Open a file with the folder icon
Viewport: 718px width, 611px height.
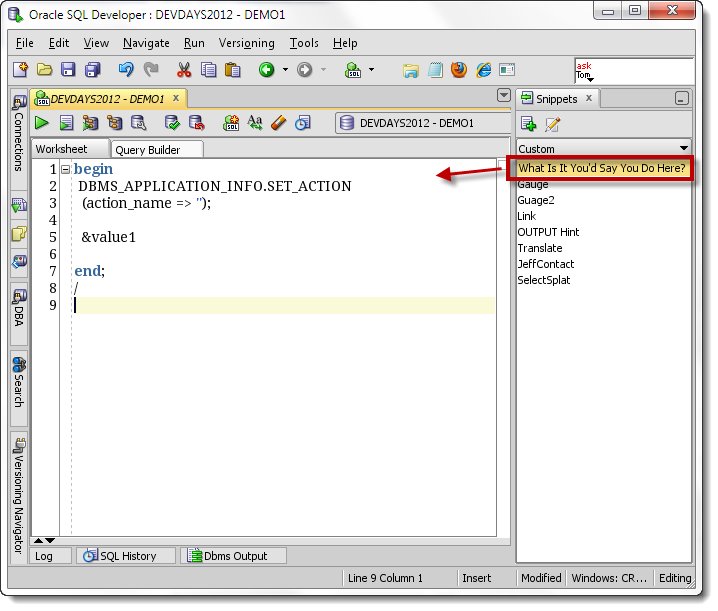click(x=44, y=70)
